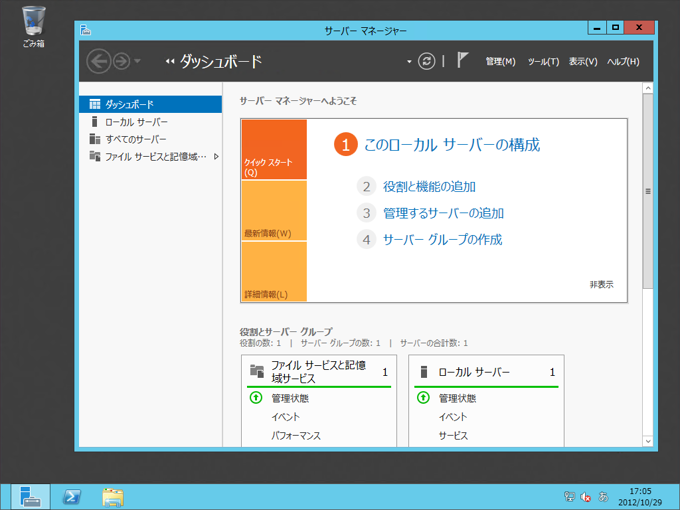This screenshot has height=510, width=680.
Task: Open dropdown arrow left of refresh
Action: click(409, 62)
